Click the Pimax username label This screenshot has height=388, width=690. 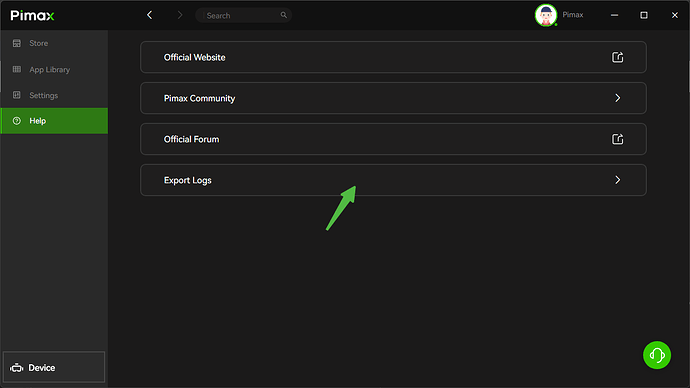(x=573, y=15)
